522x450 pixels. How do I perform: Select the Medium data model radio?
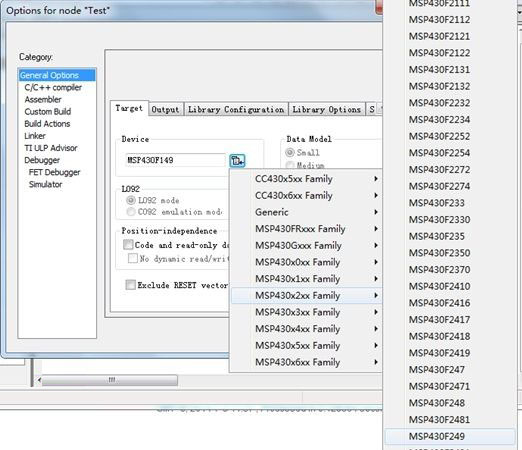(x=290, y=165)
